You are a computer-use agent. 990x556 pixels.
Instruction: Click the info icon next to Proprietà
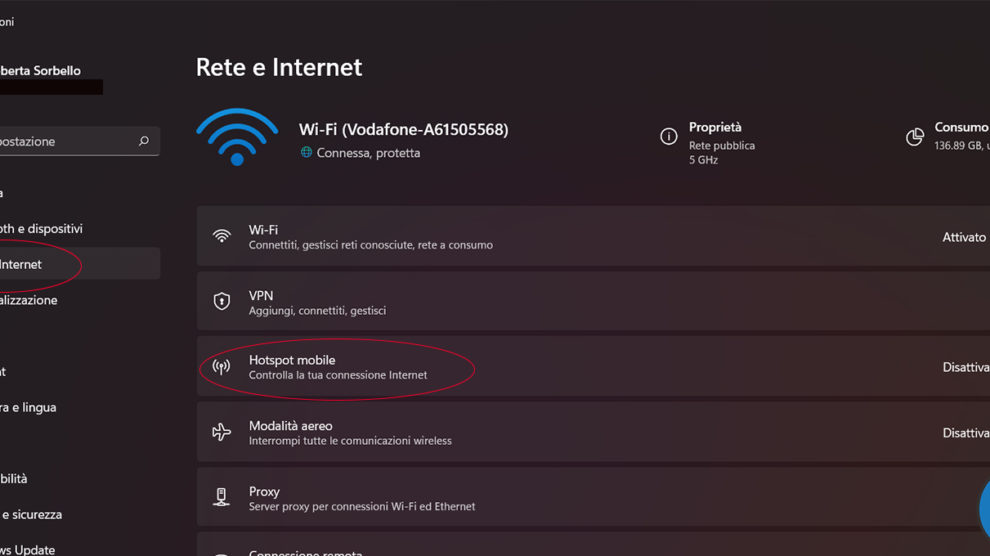point(669,137)
